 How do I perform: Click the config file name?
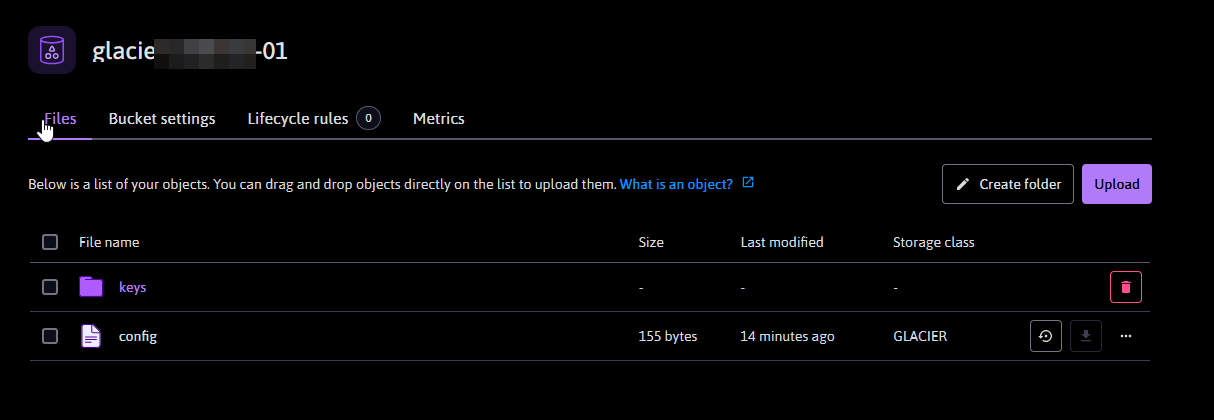[x=138, y=336]
